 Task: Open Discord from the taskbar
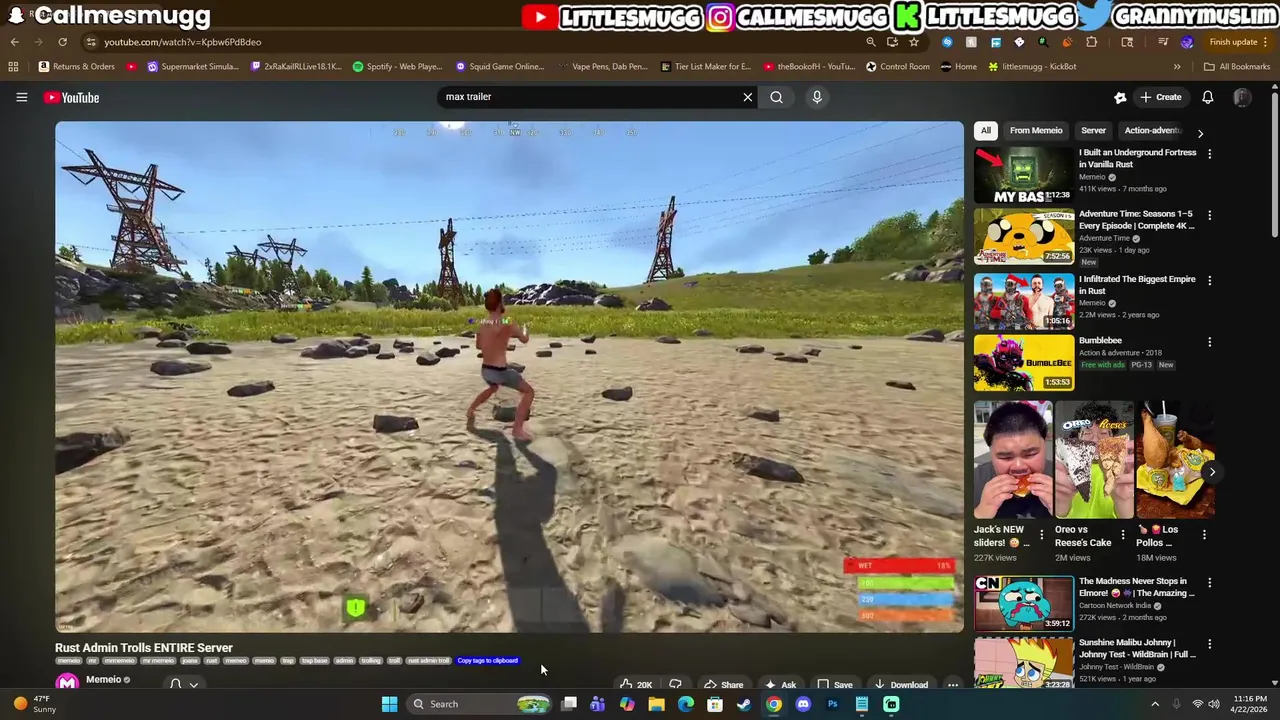click(803, 704)
